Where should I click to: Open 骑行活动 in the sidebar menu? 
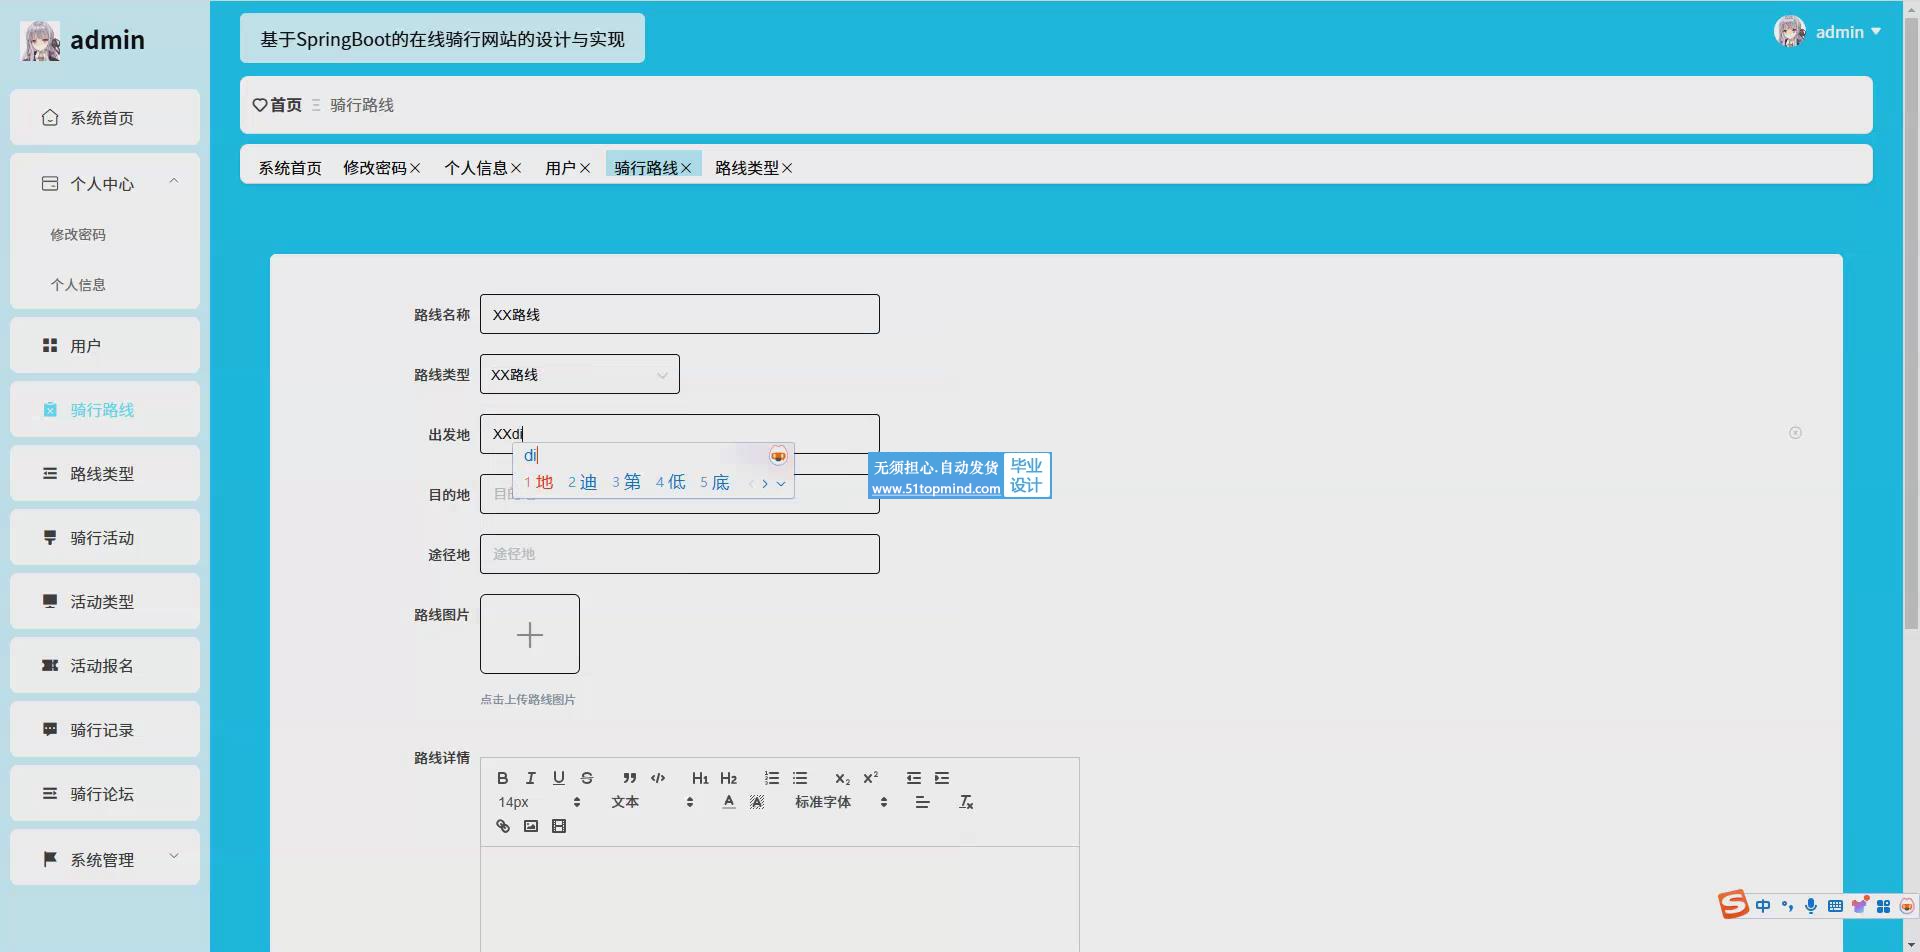(104, 538)
